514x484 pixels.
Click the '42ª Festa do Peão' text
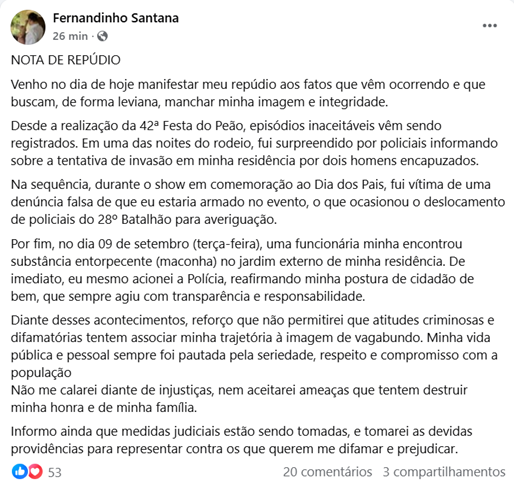(x=192, y=126)
